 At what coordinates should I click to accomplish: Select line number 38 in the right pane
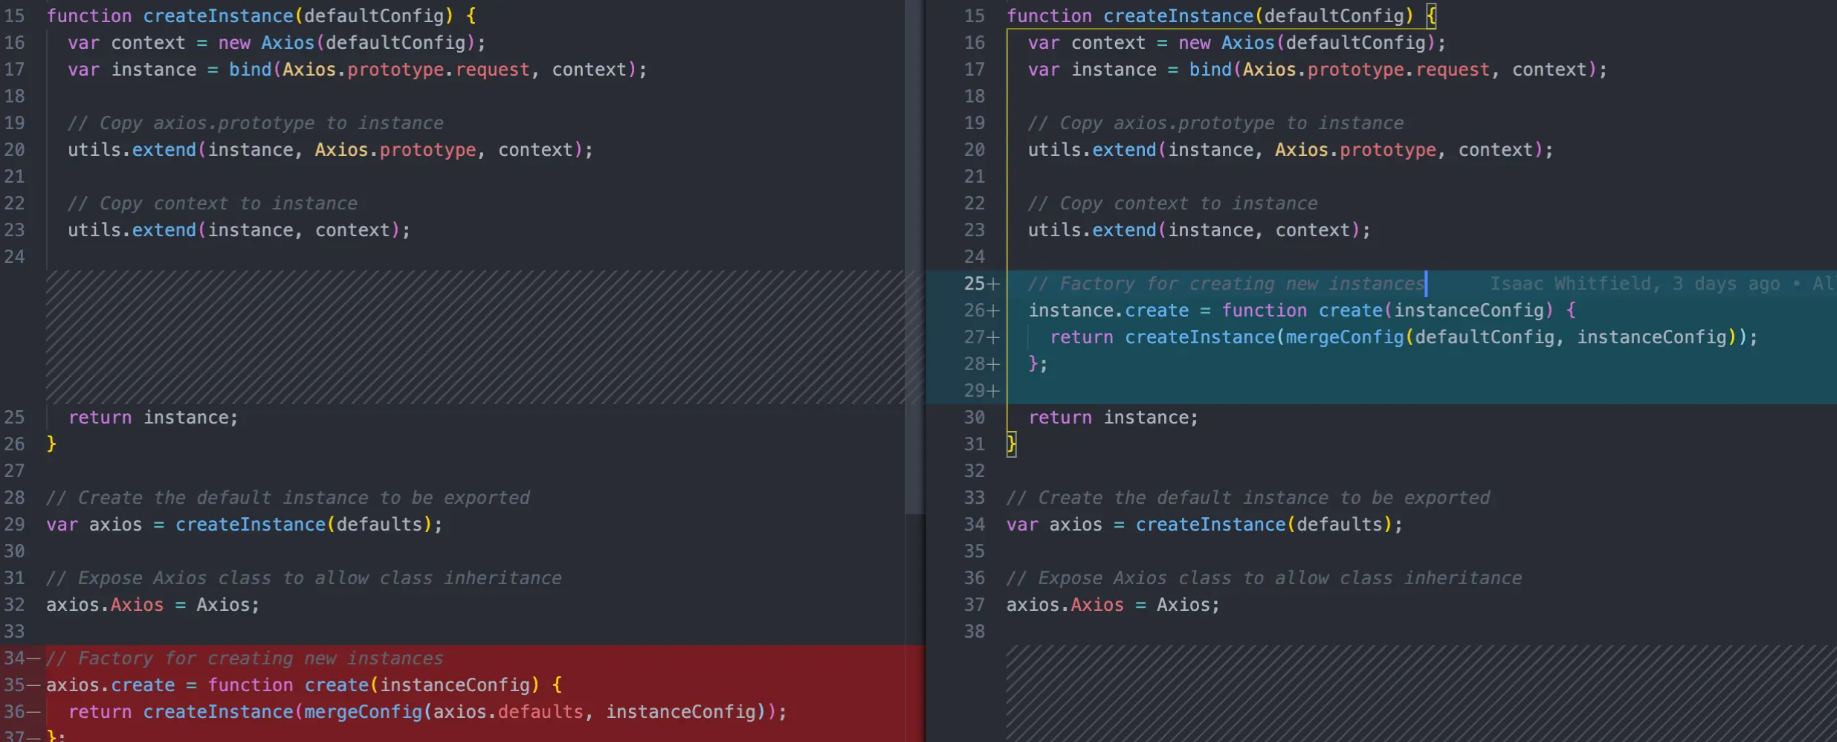[975, 632]
